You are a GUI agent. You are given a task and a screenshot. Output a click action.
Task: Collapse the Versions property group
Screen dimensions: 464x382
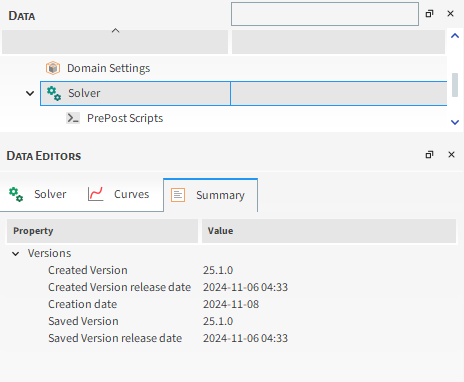pos(15,254)
